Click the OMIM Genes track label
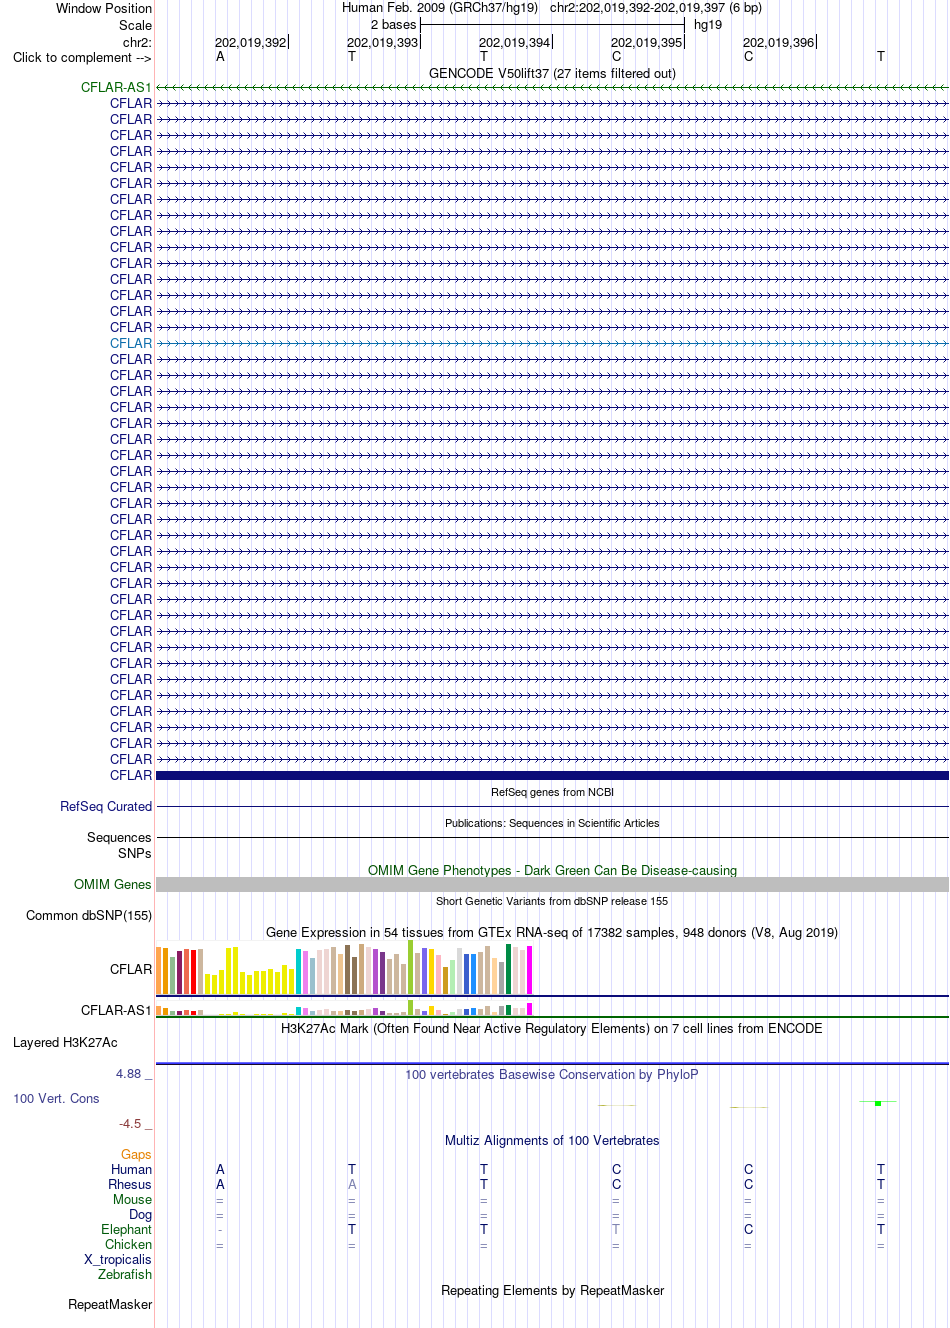This screenshot has width=950, height=1328. pyautogui.click(x=113, y=884)
